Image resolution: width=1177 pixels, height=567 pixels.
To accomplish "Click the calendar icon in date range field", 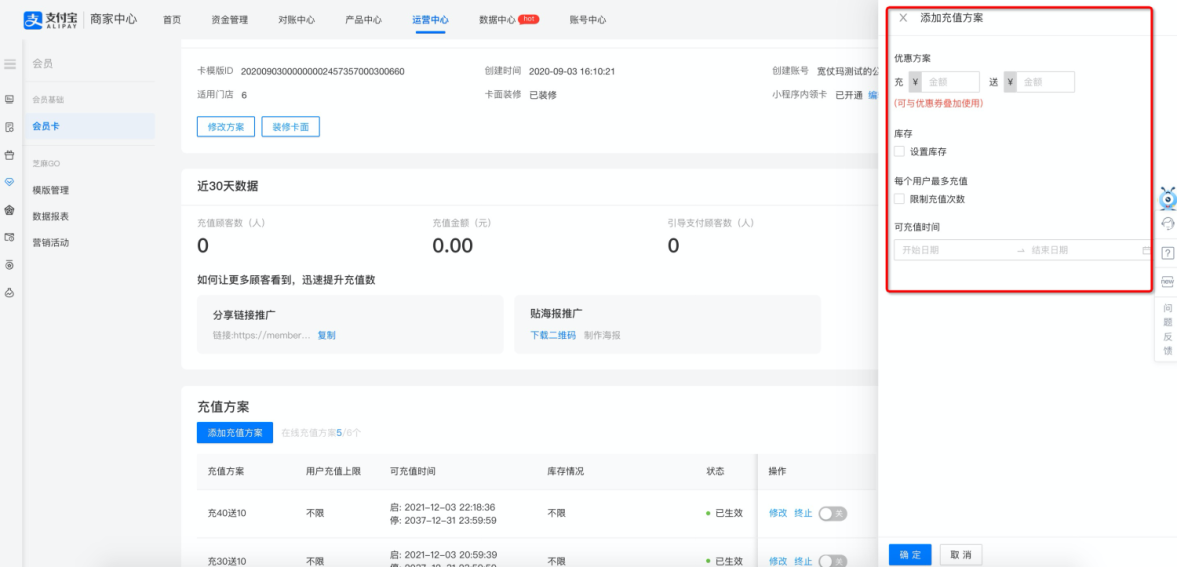I will 1145,250.
